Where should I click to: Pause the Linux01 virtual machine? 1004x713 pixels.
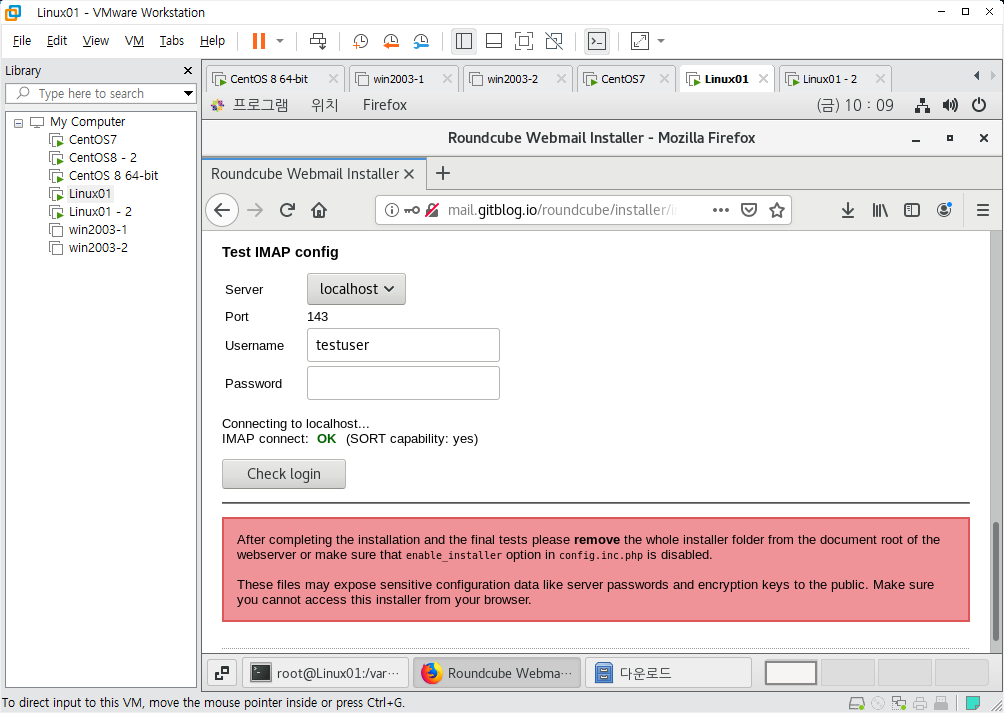(x=259, y=41)
